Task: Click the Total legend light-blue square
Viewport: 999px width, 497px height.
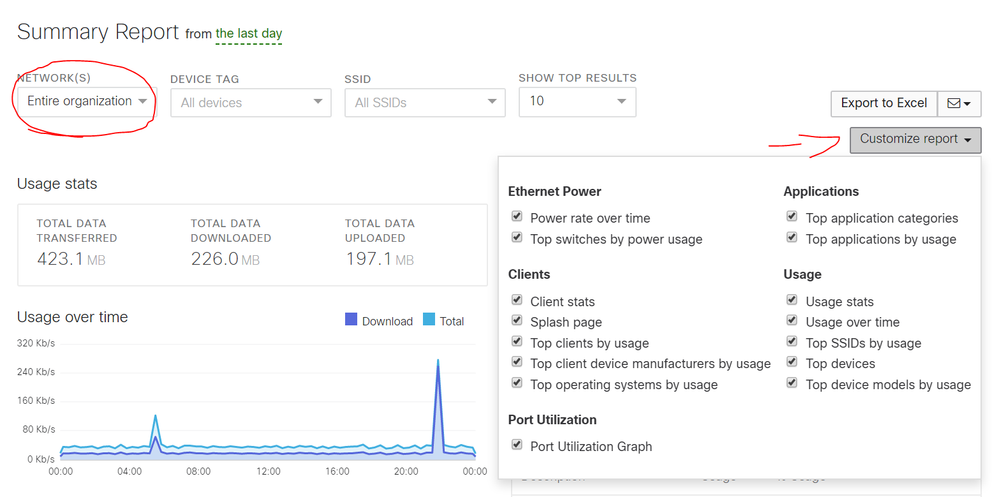Action: pos(429,320)
